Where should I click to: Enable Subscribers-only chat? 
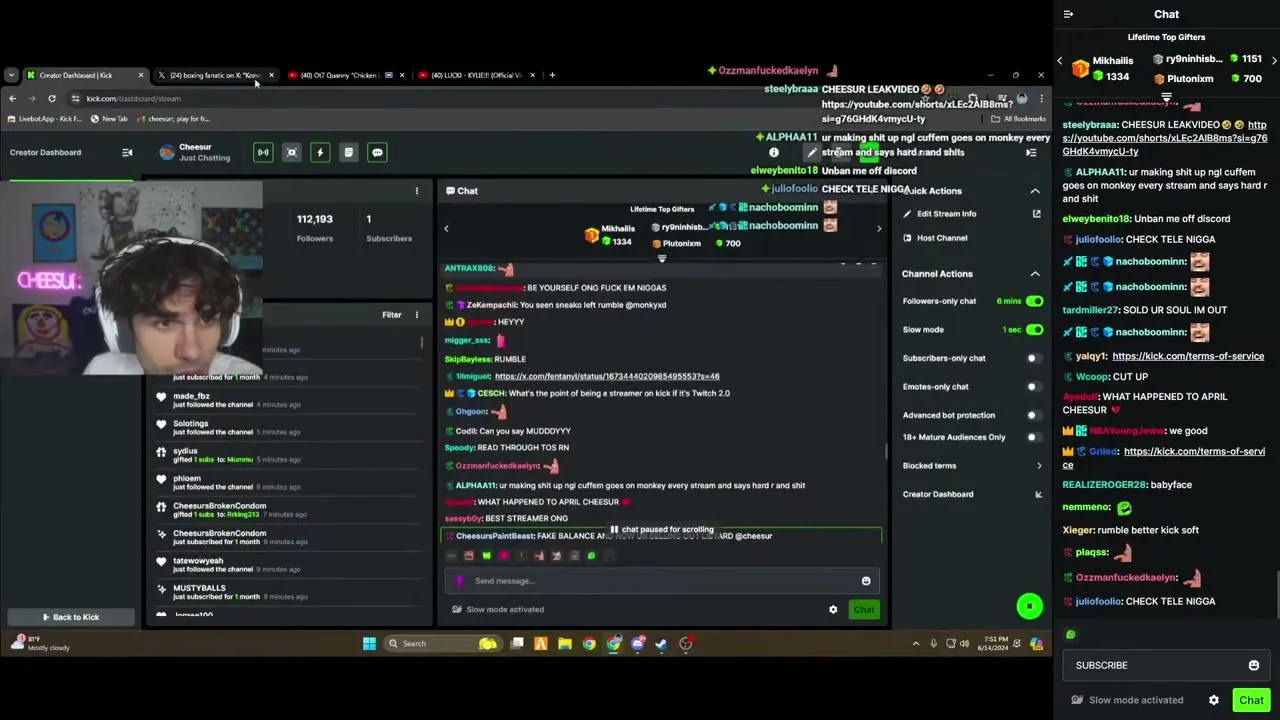[1034, 358]
